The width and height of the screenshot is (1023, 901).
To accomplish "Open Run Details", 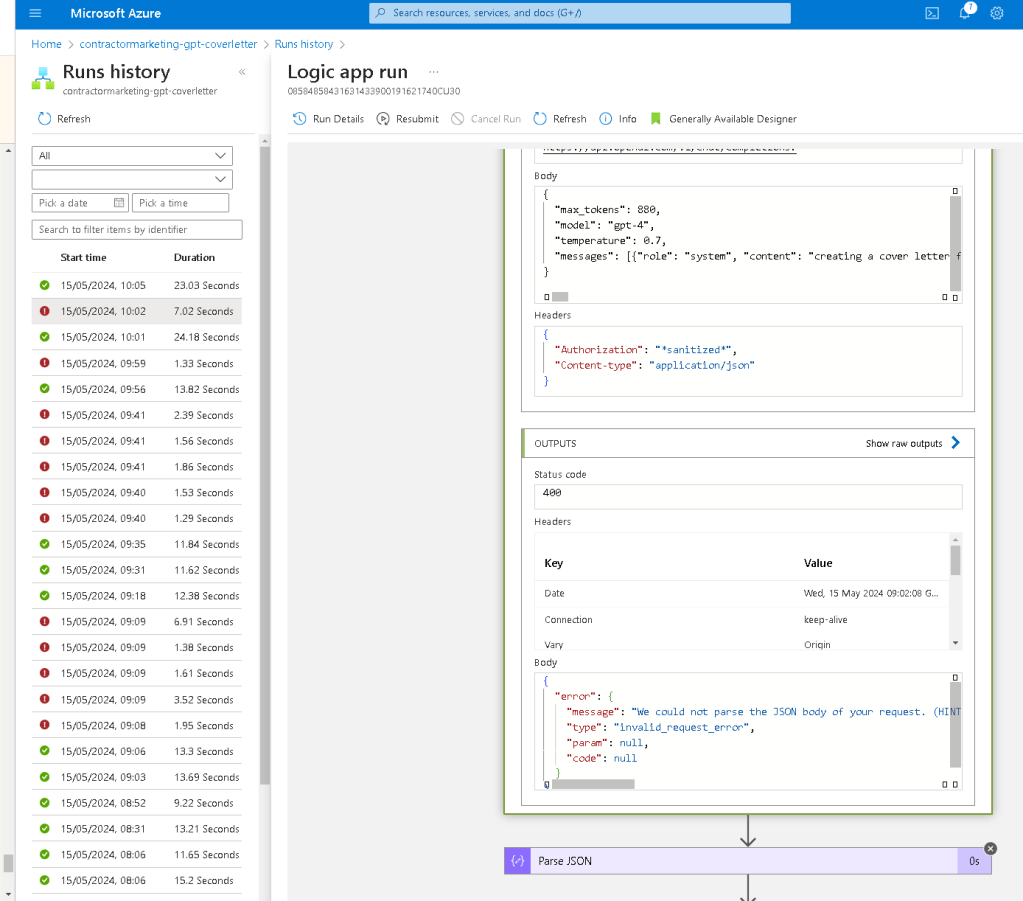I will tap(328, 119).
